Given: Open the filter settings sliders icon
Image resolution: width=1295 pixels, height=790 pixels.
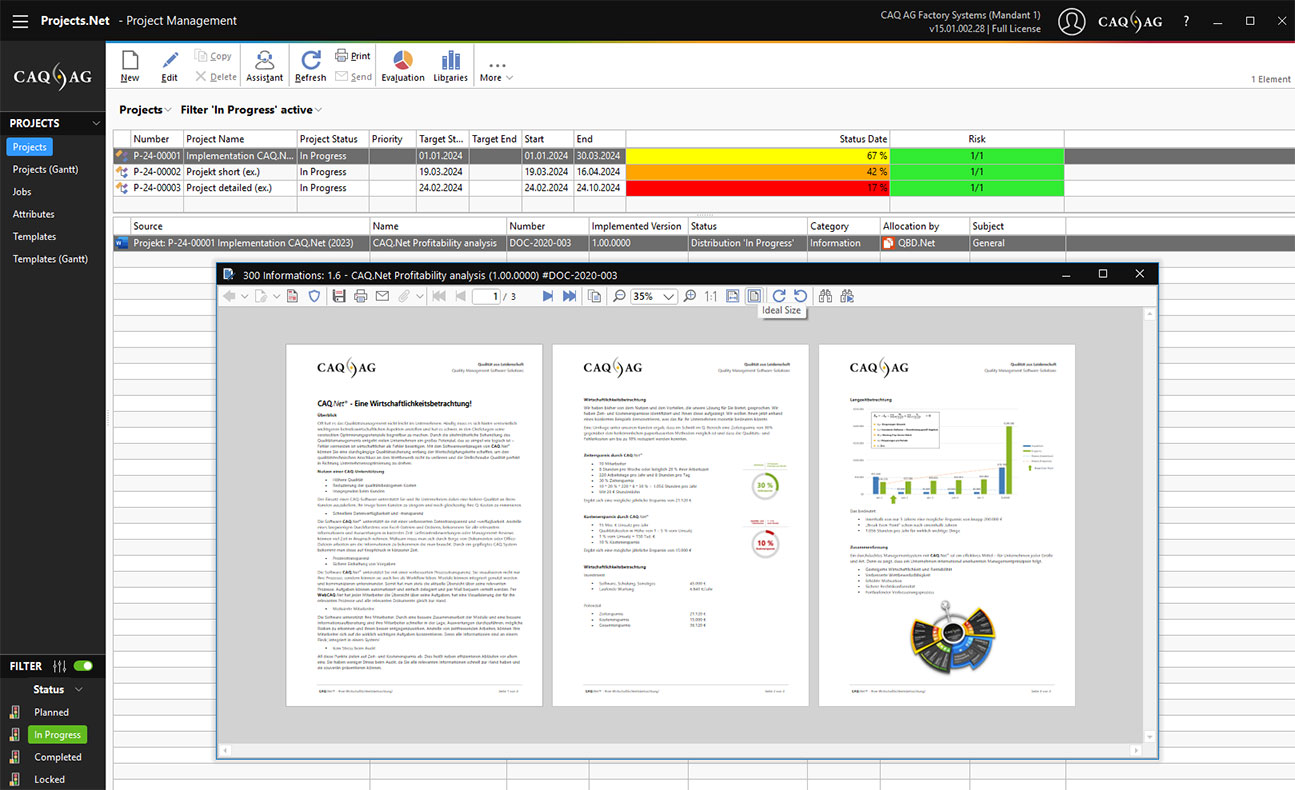Looking at the screenshot, I should pos(59,666).
